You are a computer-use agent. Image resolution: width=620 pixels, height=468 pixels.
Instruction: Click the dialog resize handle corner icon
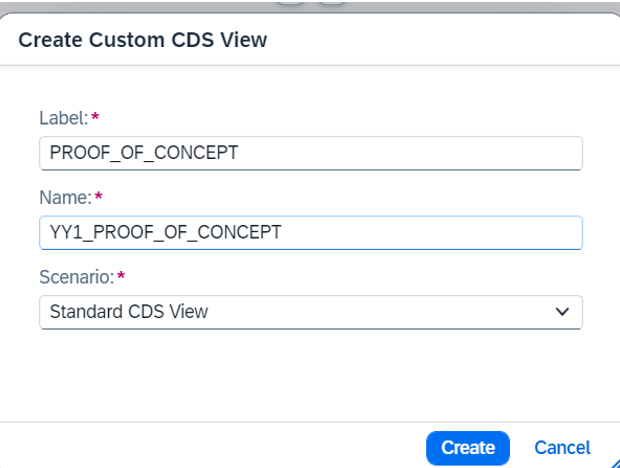pos(614,463)
